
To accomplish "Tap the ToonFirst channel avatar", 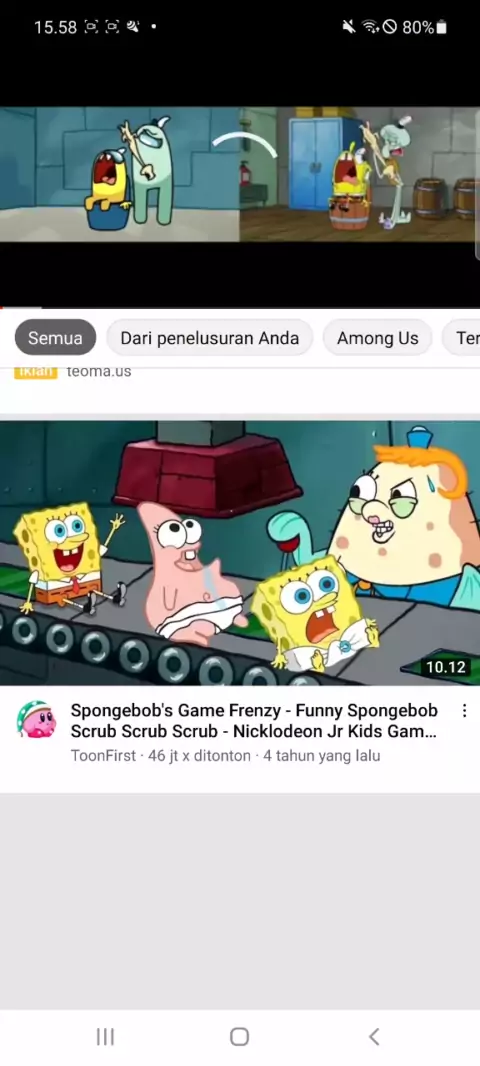I will pyautogui.click(x=36, y=720).
